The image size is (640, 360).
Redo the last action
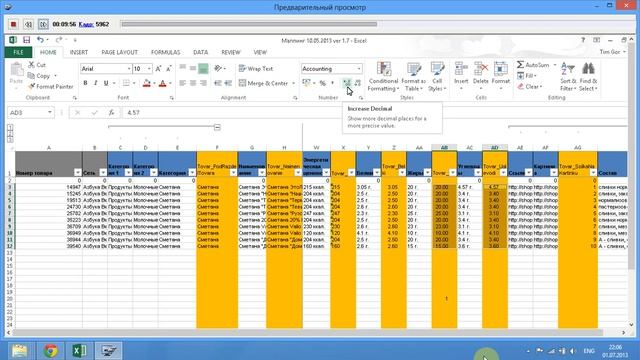click(x=59, y=40)
